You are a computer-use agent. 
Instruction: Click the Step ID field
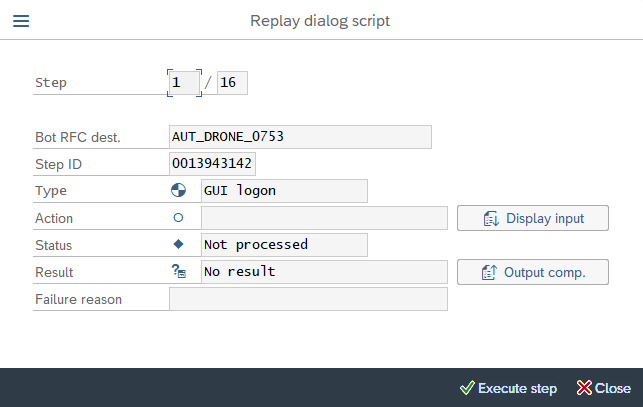pyautogui.click(x=212, y=164)
